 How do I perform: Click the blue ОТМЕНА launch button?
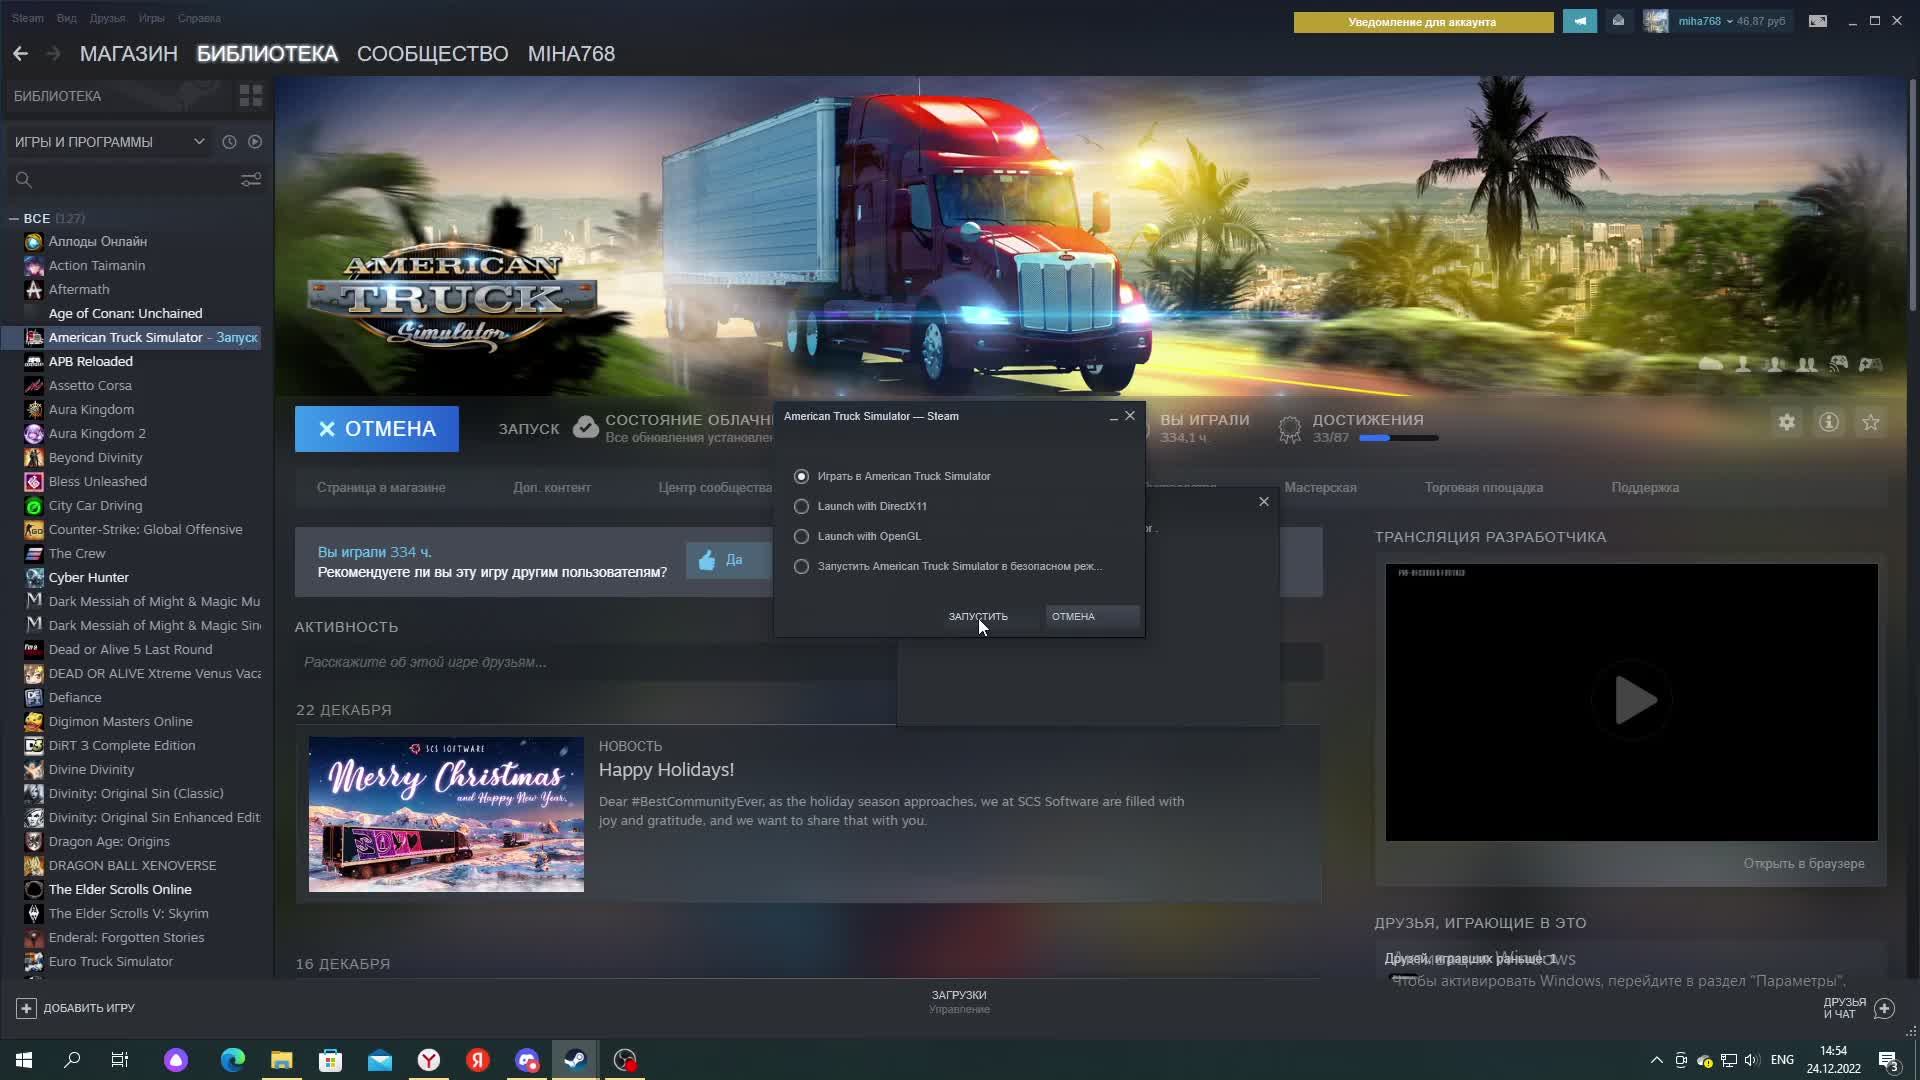(x=377, y=429)
